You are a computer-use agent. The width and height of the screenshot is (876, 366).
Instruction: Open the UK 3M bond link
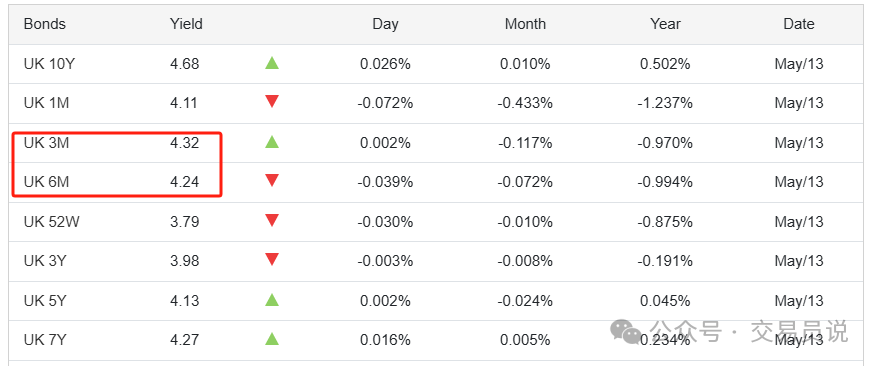46,143
